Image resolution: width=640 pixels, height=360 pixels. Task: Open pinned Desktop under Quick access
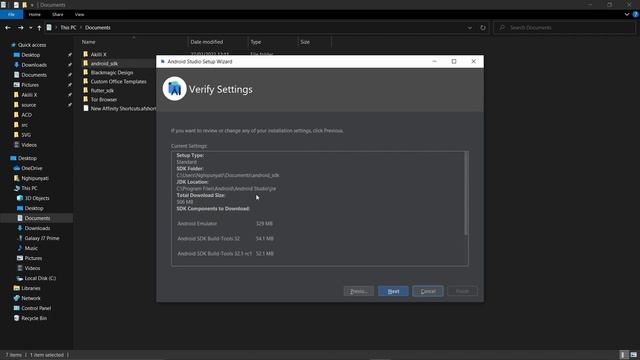click(x=31, y=55)
